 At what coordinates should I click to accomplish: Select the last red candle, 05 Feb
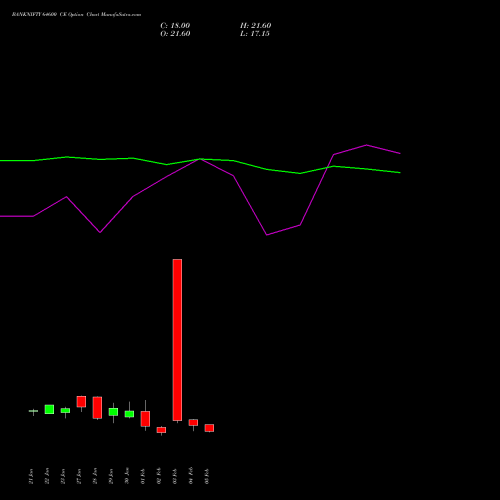pos(209,428)
